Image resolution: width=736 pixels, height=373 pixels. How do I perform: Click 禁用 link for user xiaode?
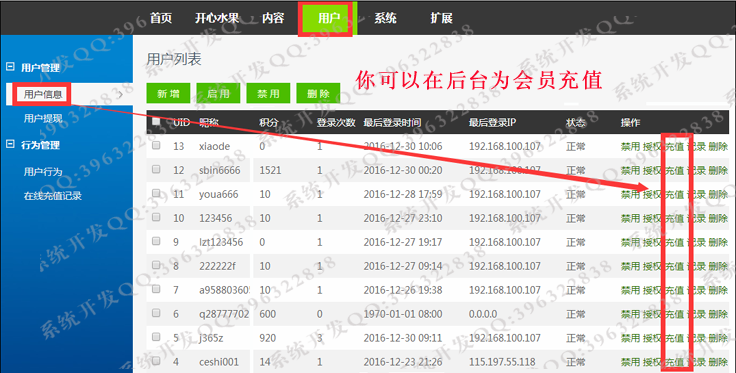(x=630, y=146)
